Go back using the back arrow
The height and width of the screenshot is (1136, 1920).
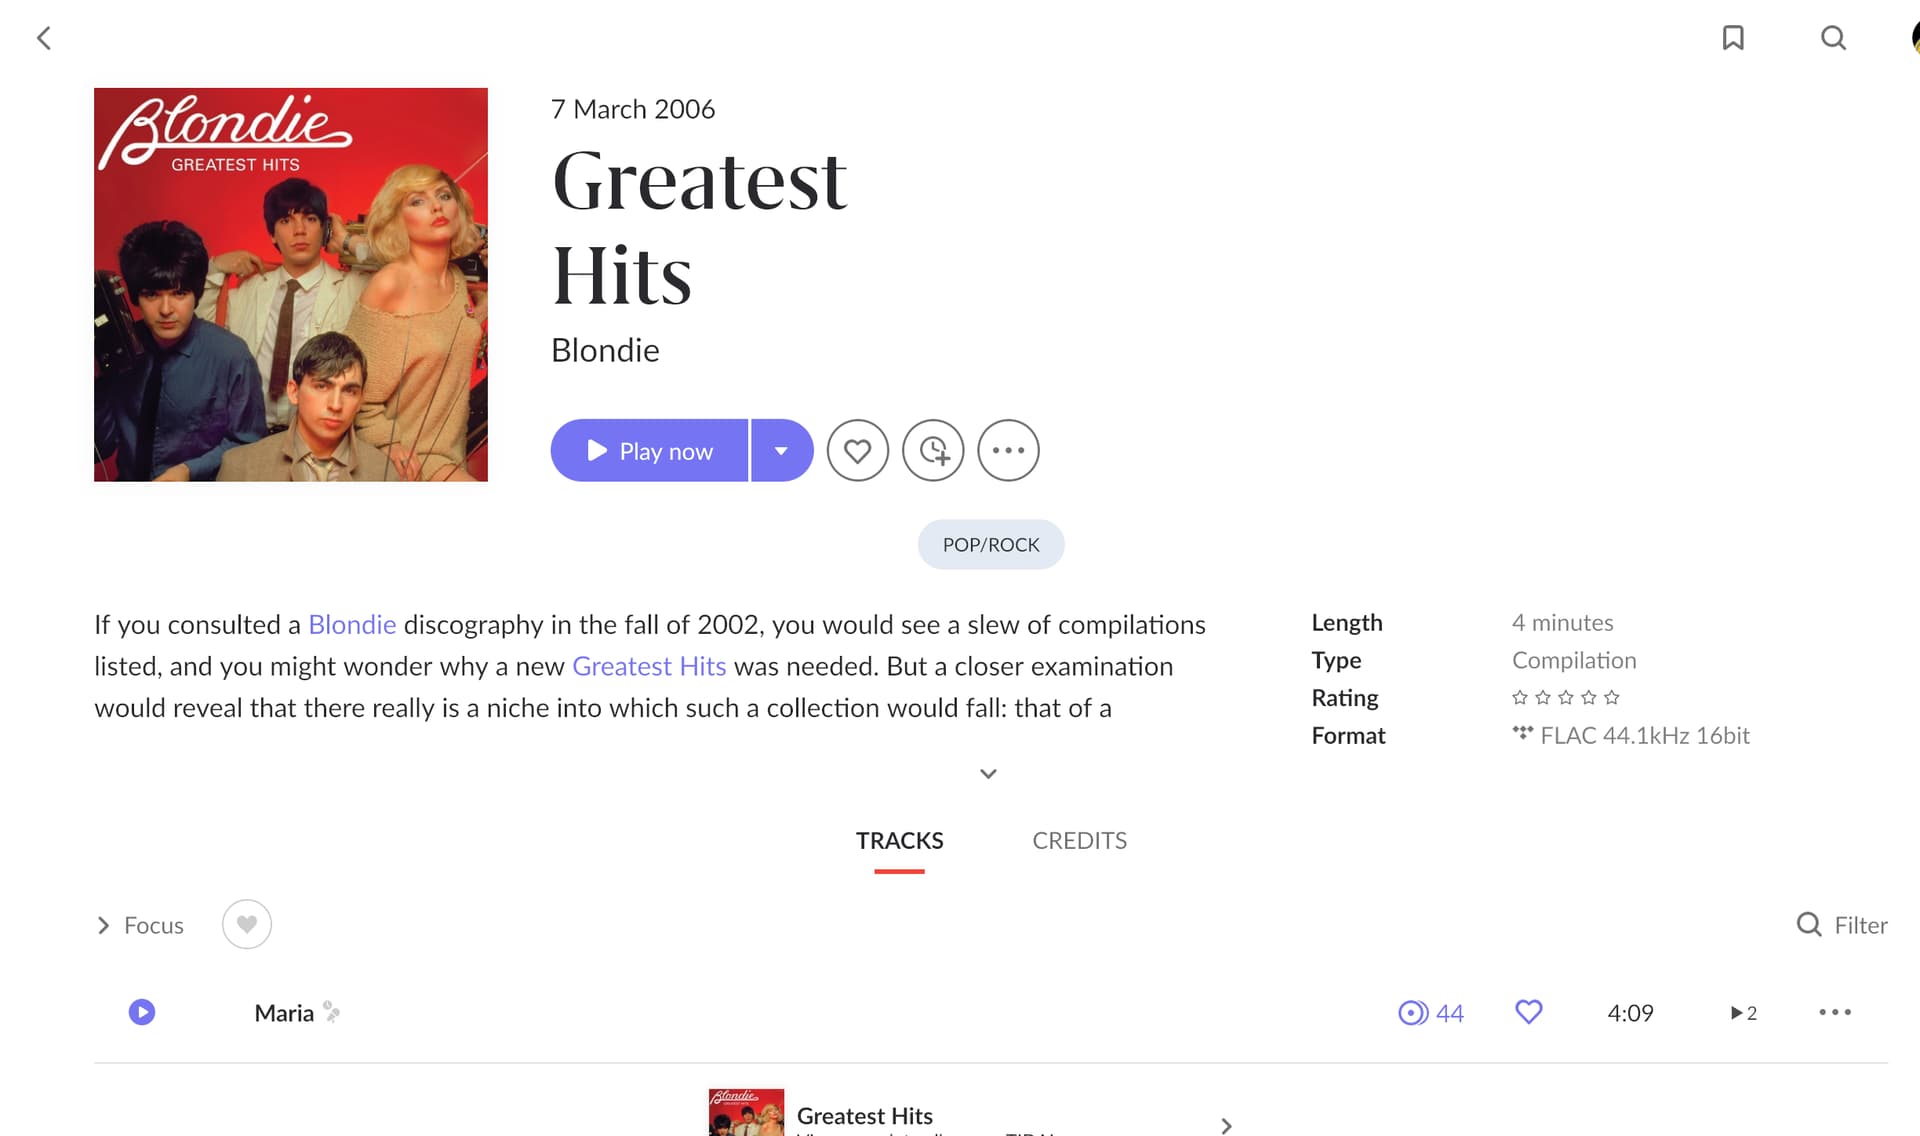(44, 38)
